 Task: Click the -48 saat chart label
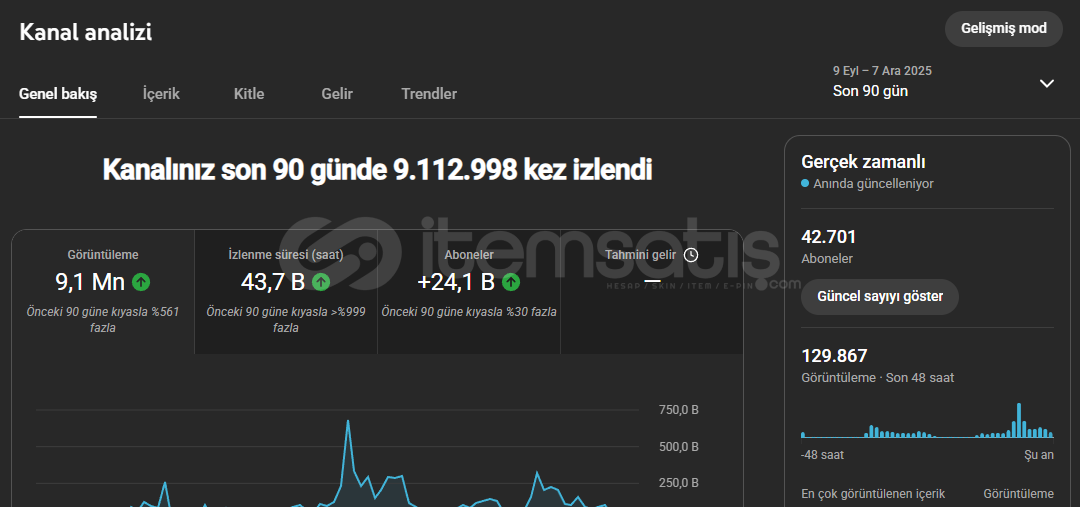822,455
